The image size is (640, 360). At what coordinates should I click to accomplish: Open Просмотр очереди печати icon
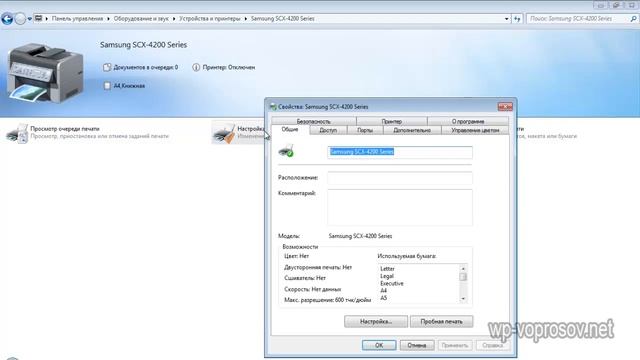point(17,133)
